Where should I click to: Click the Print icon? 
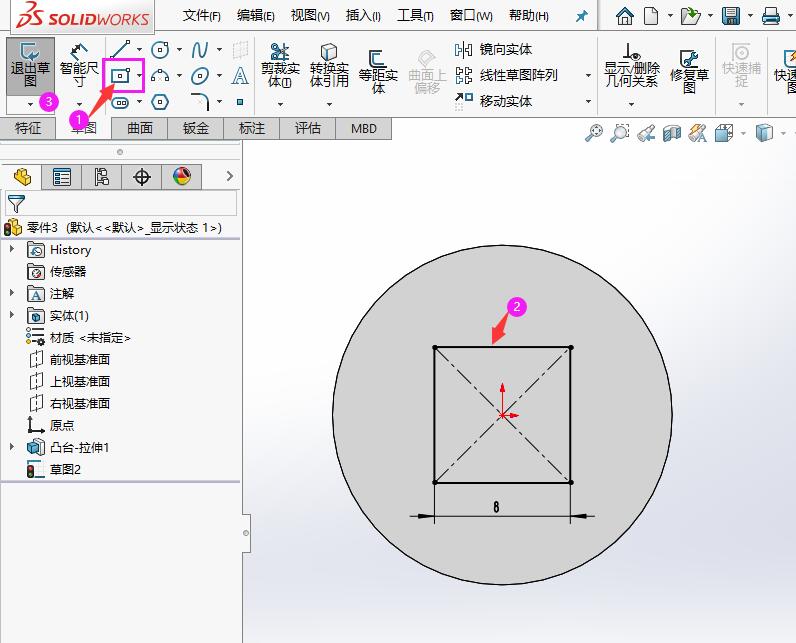pos(771,16)
